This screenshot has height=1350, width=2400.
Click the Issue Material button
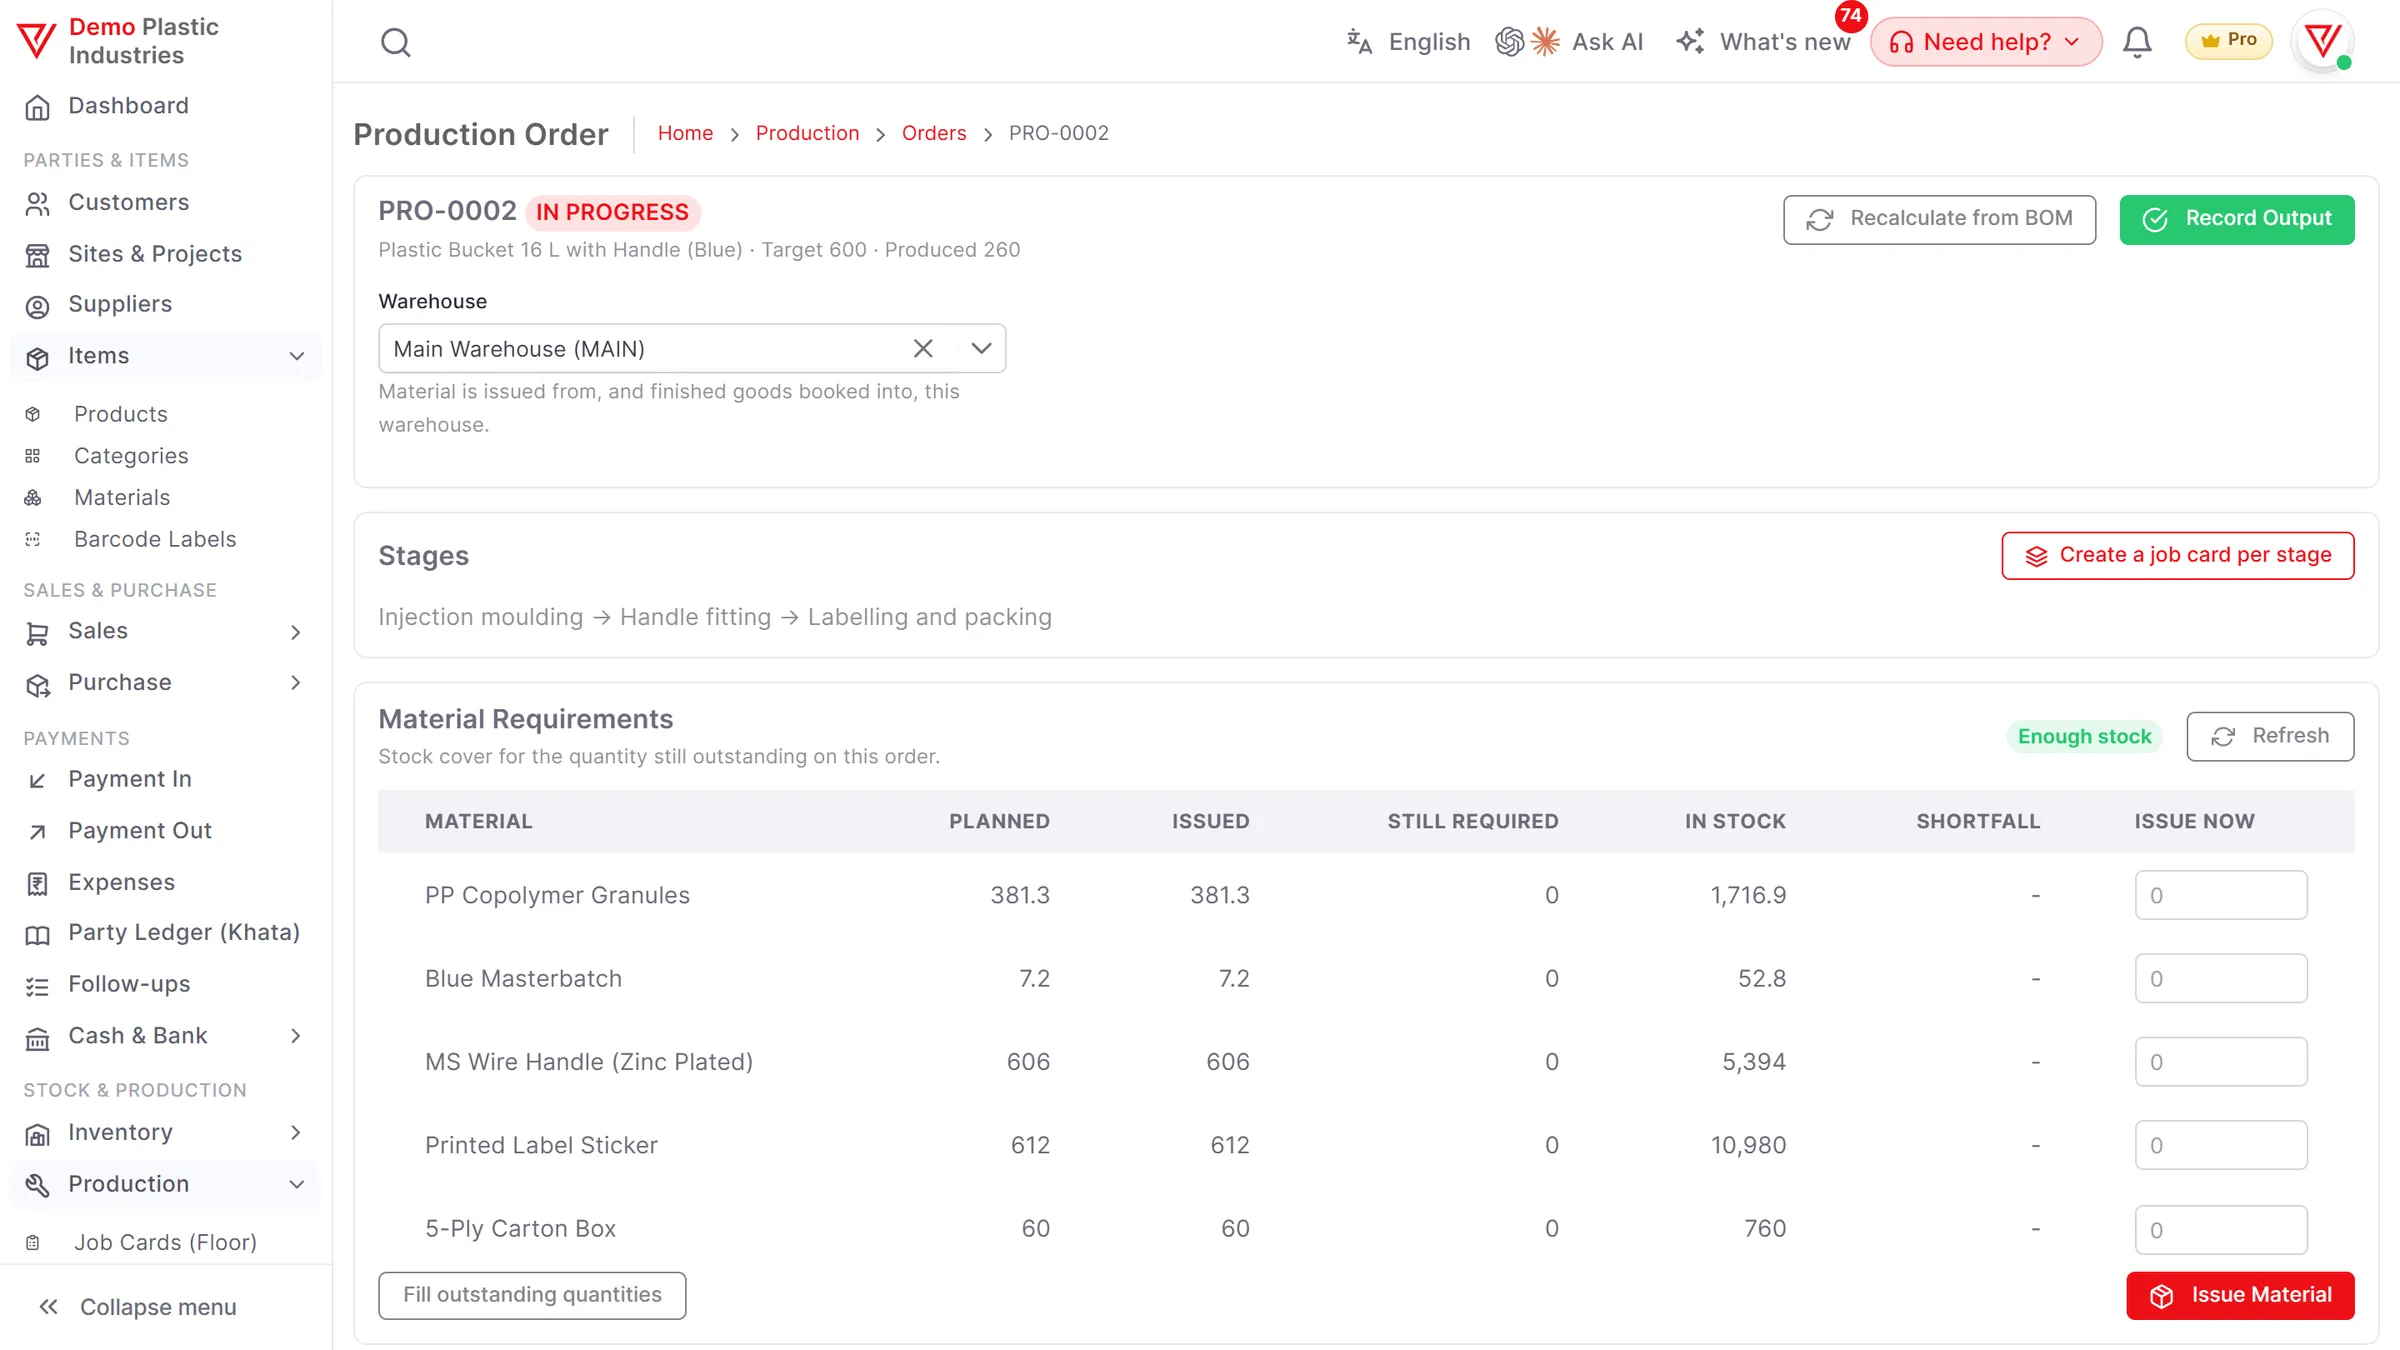[2240, 1295]
